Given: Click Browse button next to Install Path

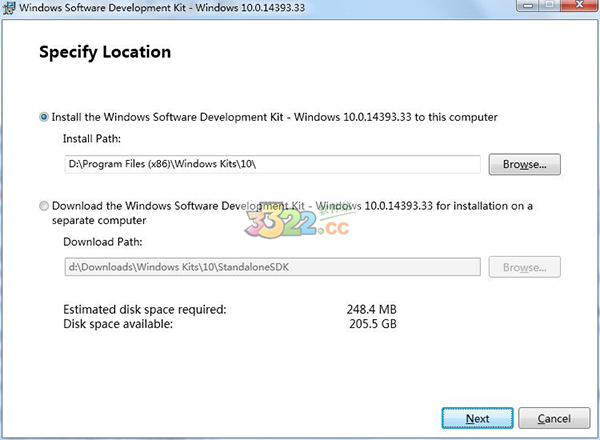Looking at the screenshot, I should (x=524, y=164).
